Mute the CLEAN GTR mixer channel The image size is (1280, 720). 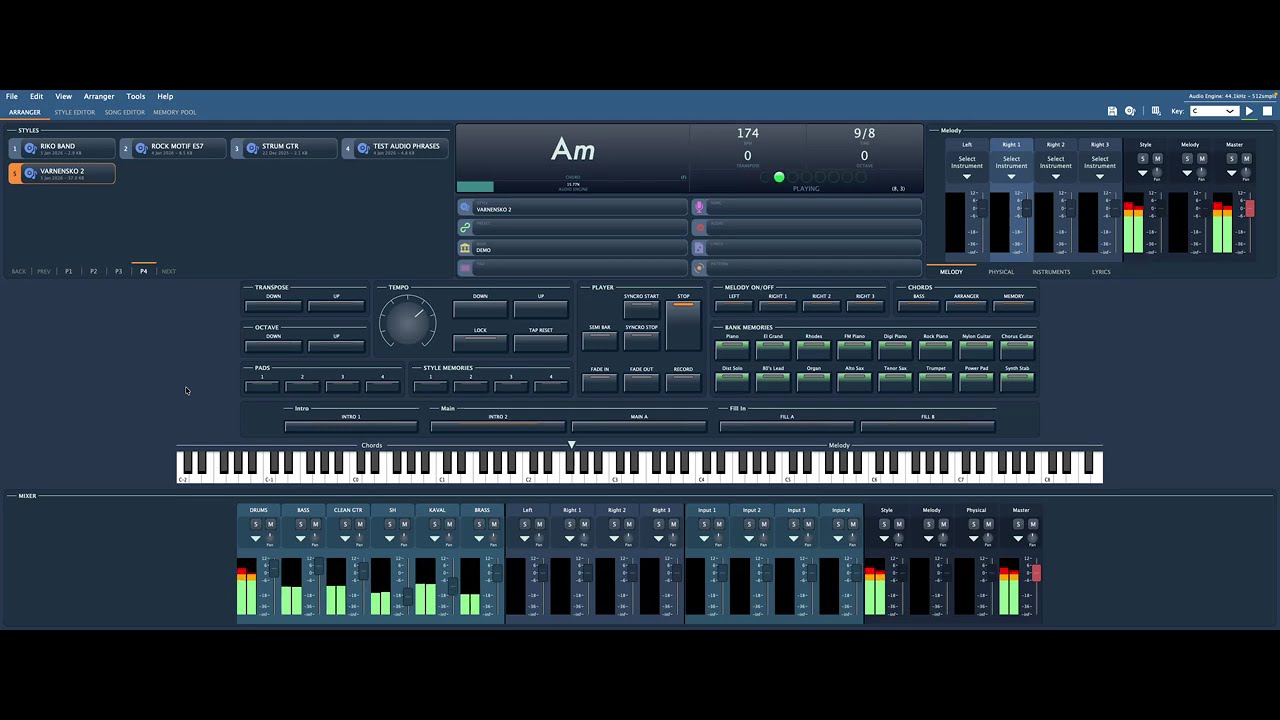(x=360, y=524)
